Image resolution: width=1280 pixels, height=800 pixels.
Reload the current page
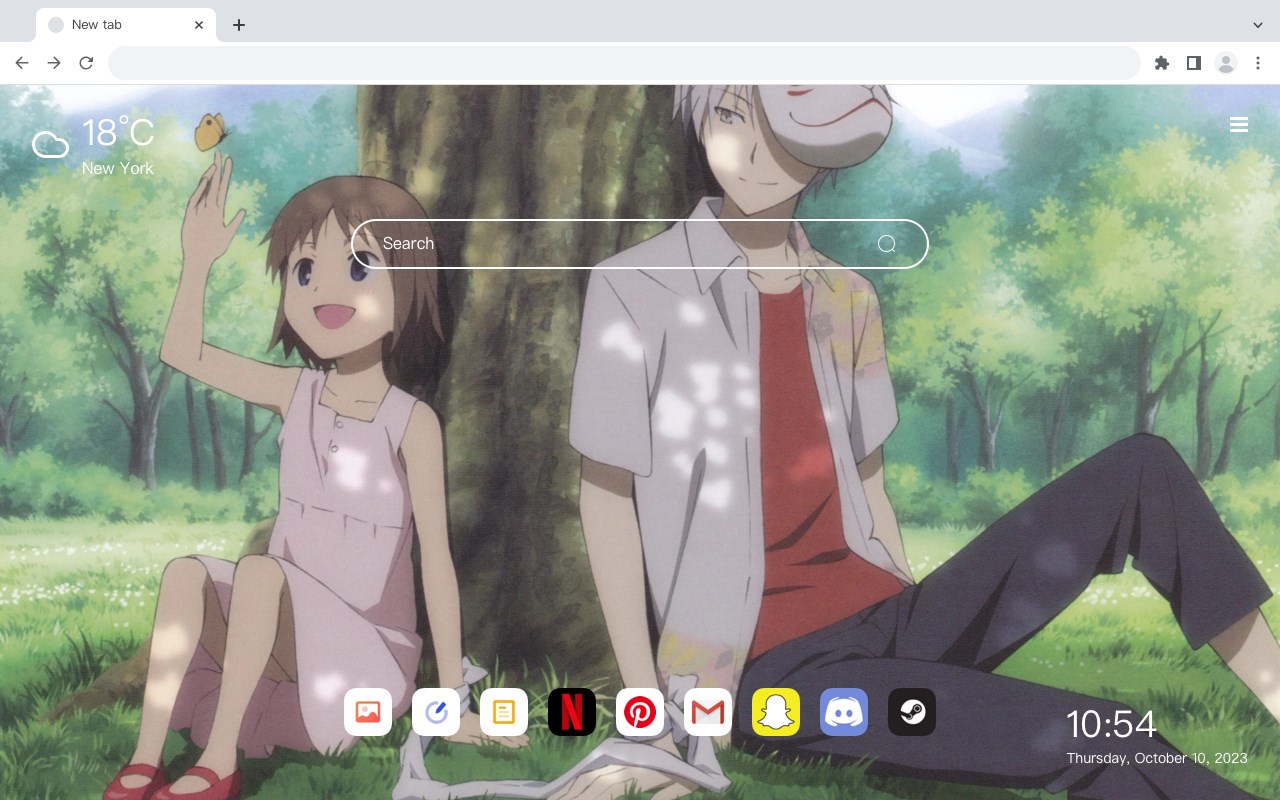[x=86, y=63]
